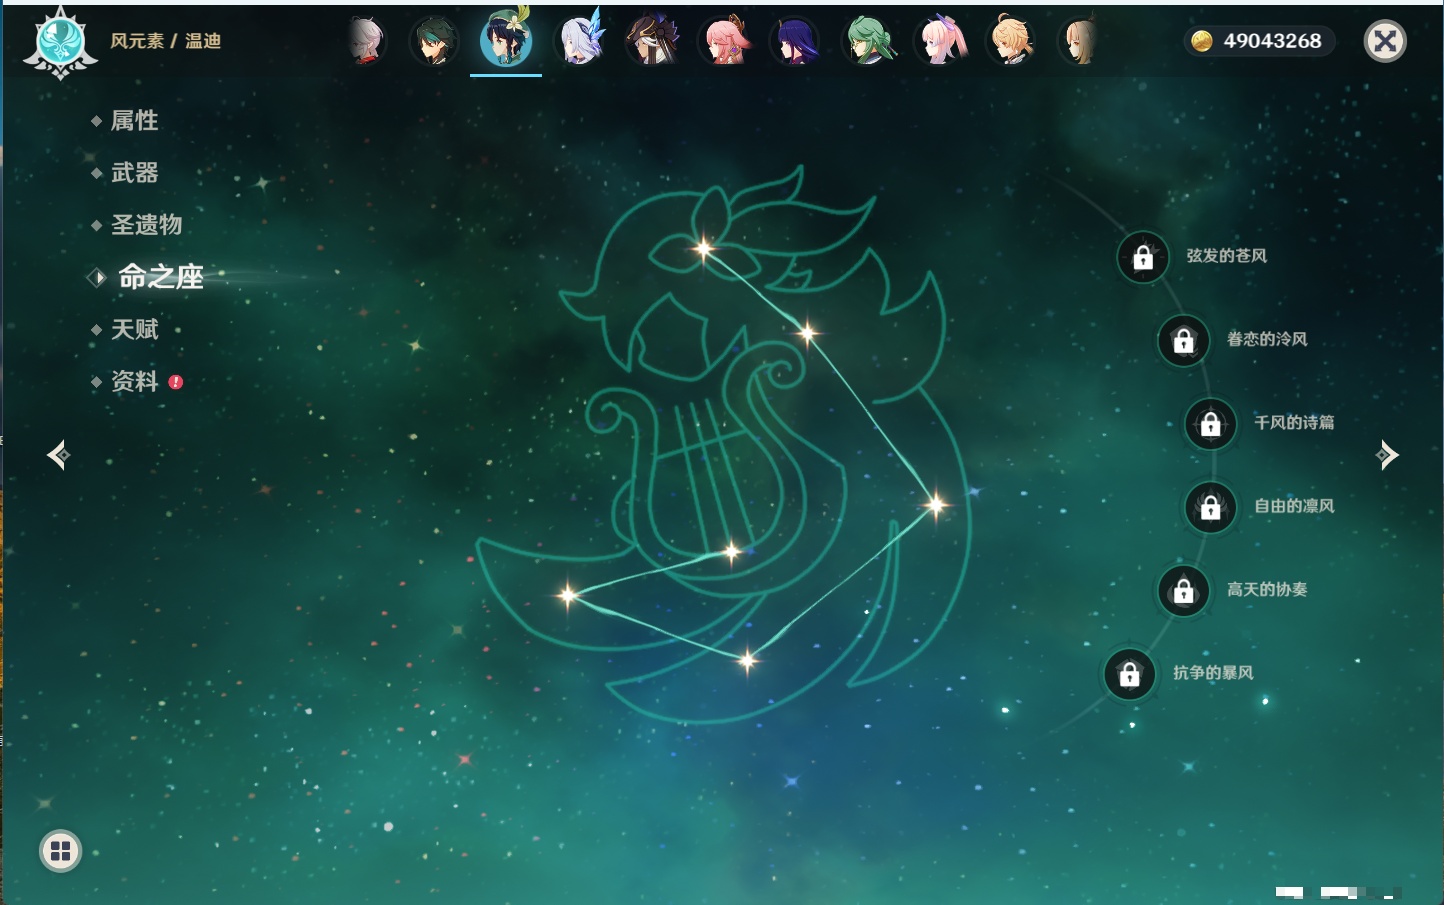The width and height of the screenshot is (1444, 905).
Task: Go to previous character with left arrow
Action: (58, 455)
